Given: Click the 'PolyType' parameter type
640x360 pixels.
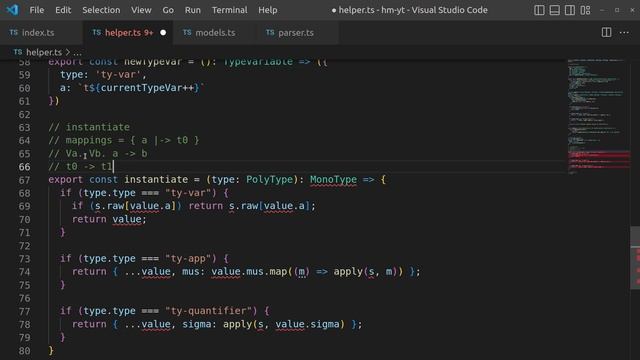Looking at the screenshot, I should pos(269,180).
